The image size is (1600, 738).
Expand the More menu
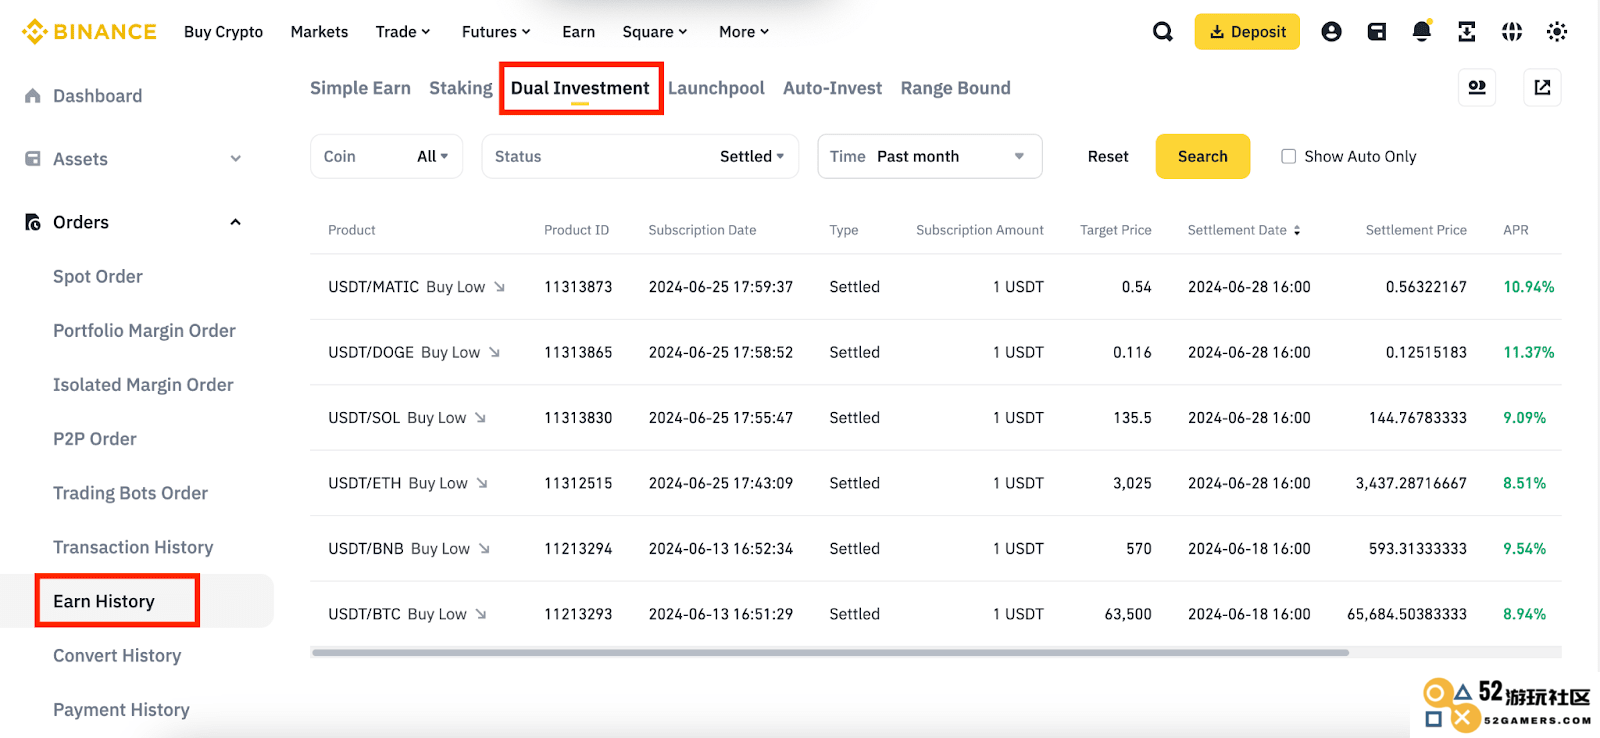click(744, 32)
